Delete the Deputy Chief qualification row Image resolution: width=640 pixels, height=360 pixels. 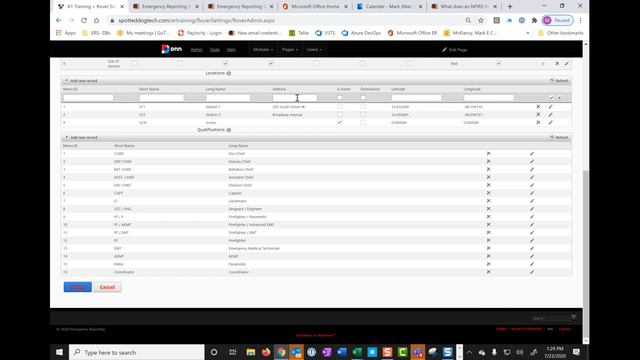488,161
